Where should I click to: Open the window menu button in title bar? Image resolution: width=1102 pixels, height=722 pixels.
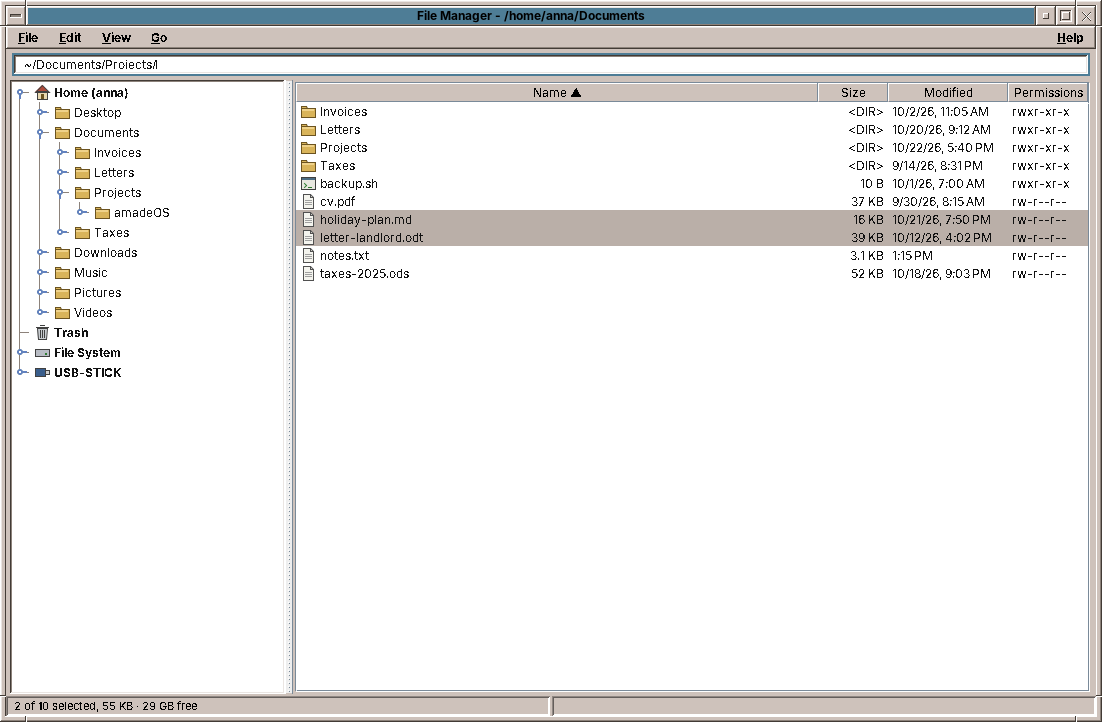pos(15,15)
